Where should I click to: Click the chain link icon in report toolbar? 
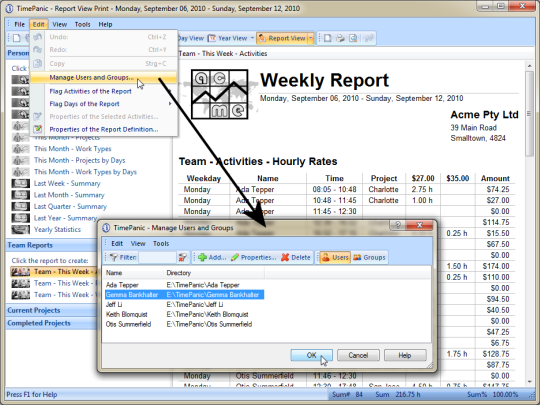(369, 38)
